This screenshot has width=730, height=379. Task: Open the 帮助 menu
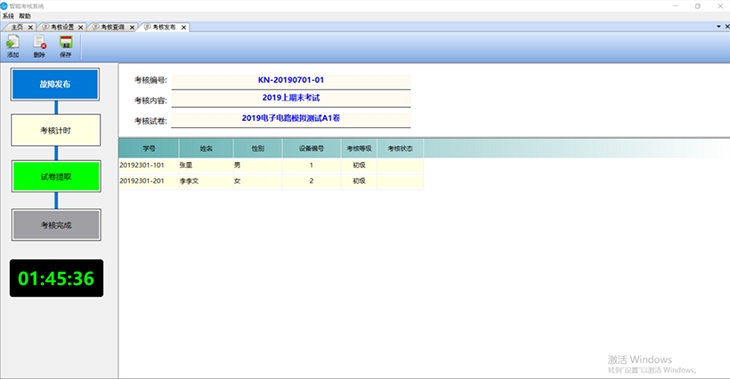pos(25,16)
